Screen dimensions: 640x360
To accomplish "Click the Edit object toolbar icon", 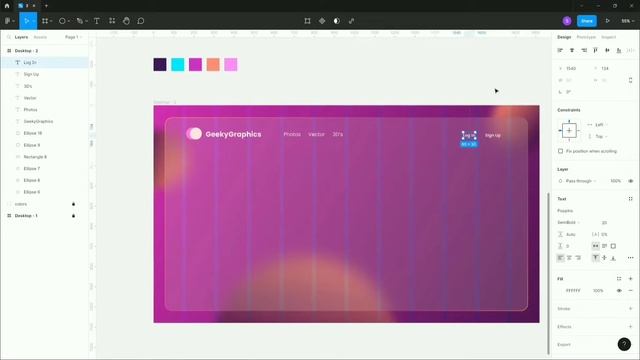I will coord(307,21).
